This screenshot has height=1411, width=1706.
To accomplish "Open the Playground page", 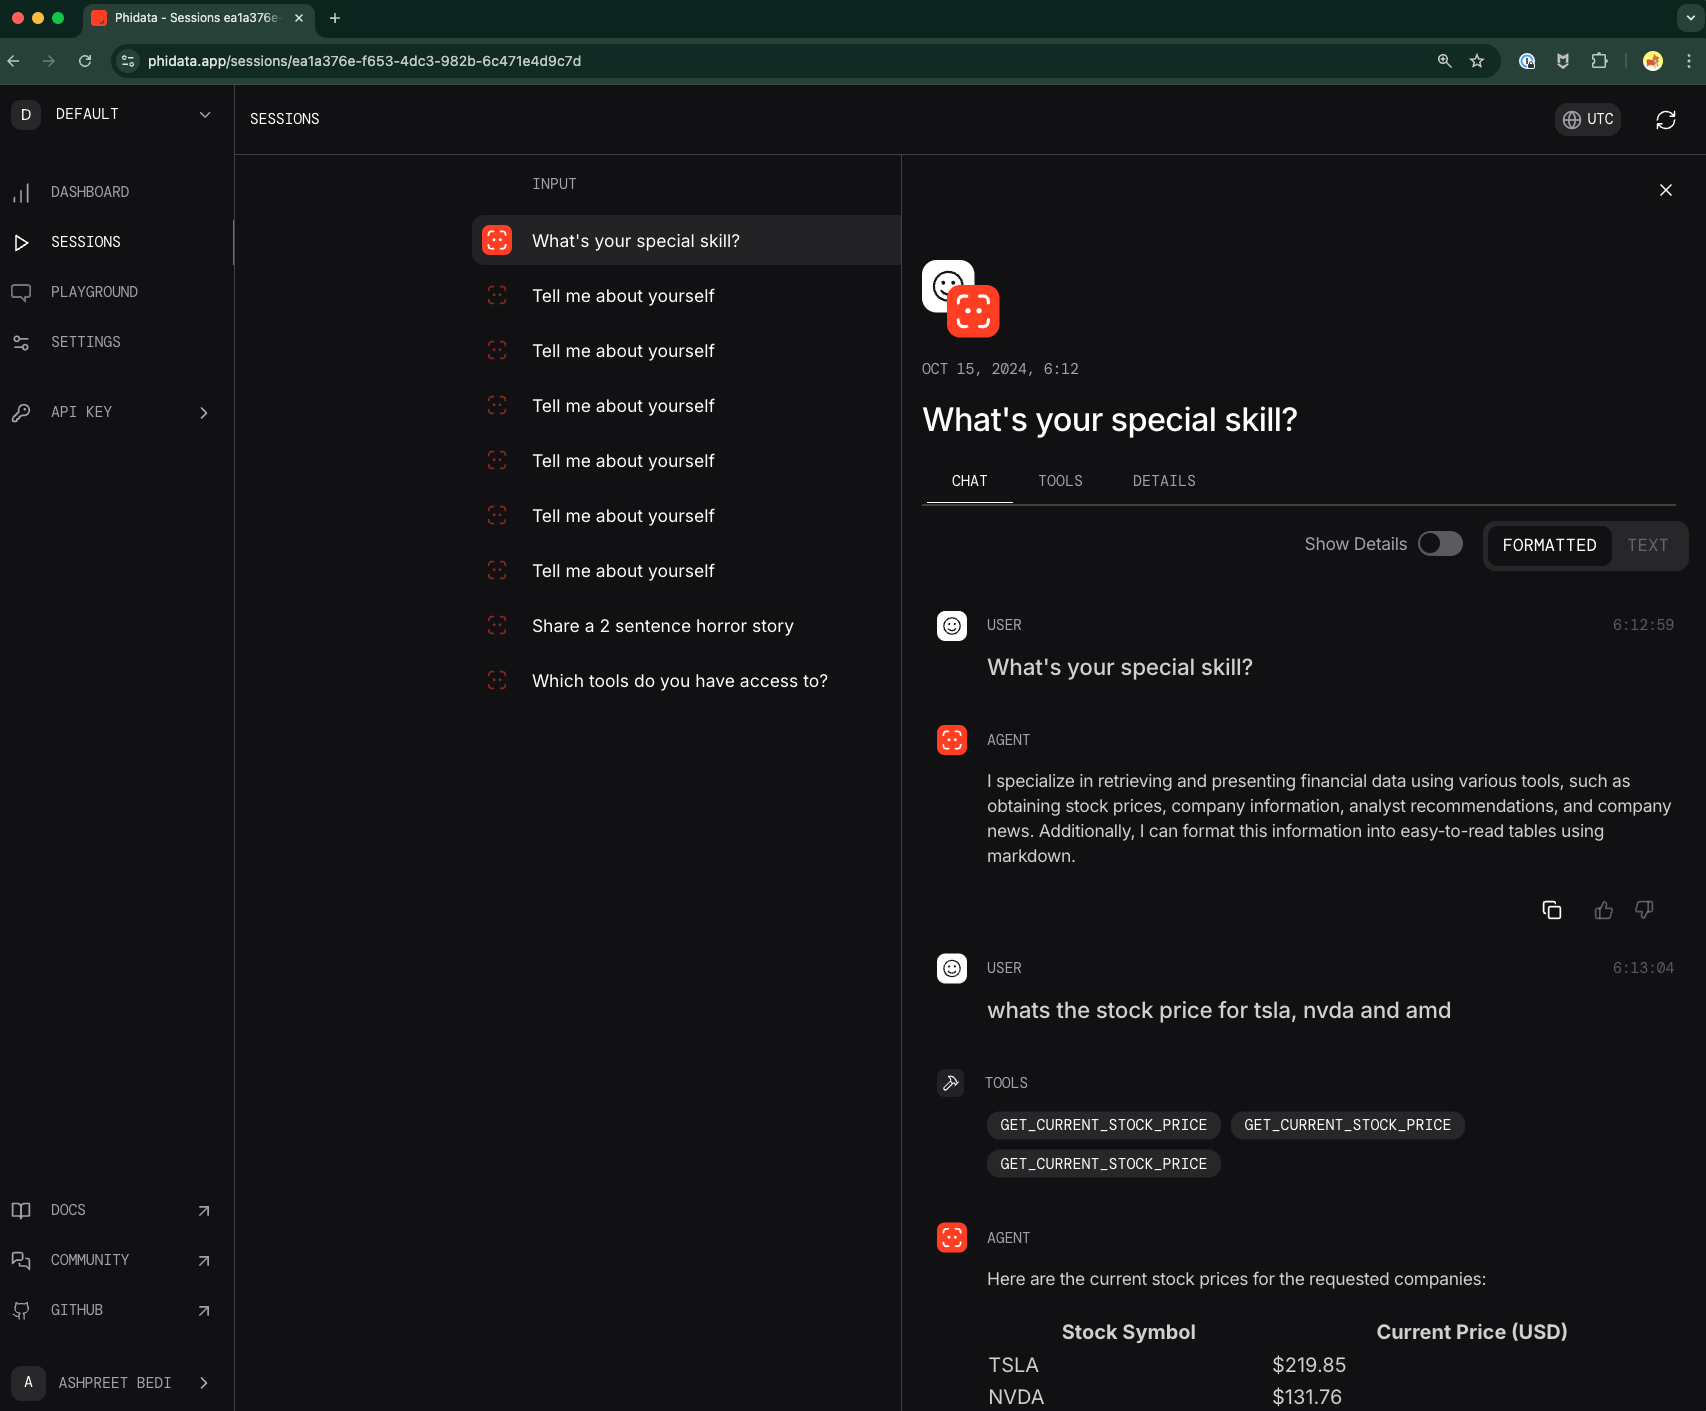I will click(94, 292).
